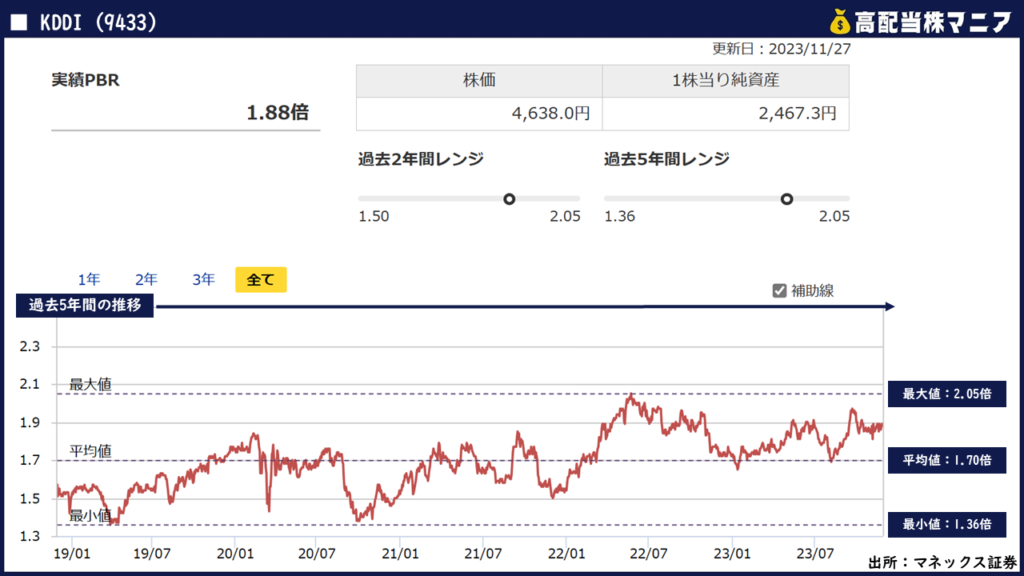
Task: Select the 全て range tab
Action: click(x=261, y=280)
